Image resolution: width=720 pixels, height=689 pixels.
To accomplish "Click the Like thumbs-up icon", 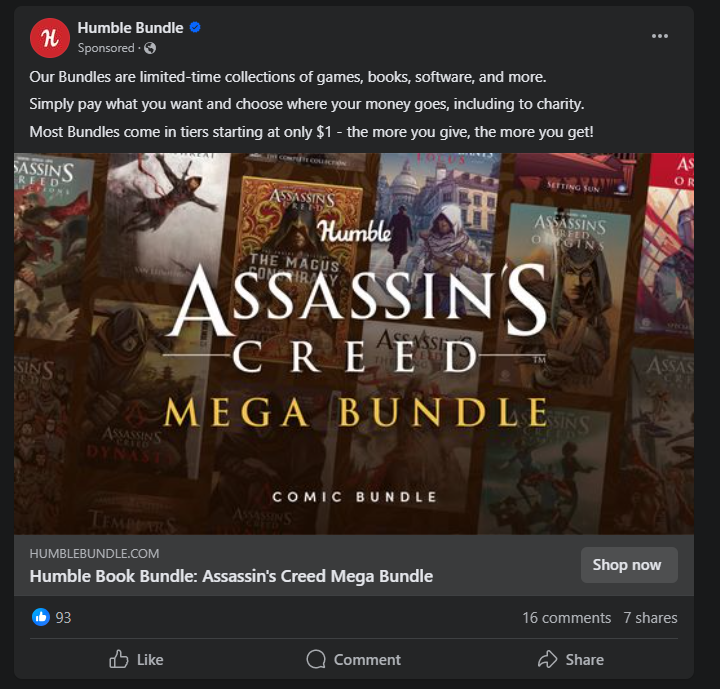I will point(118,659).
